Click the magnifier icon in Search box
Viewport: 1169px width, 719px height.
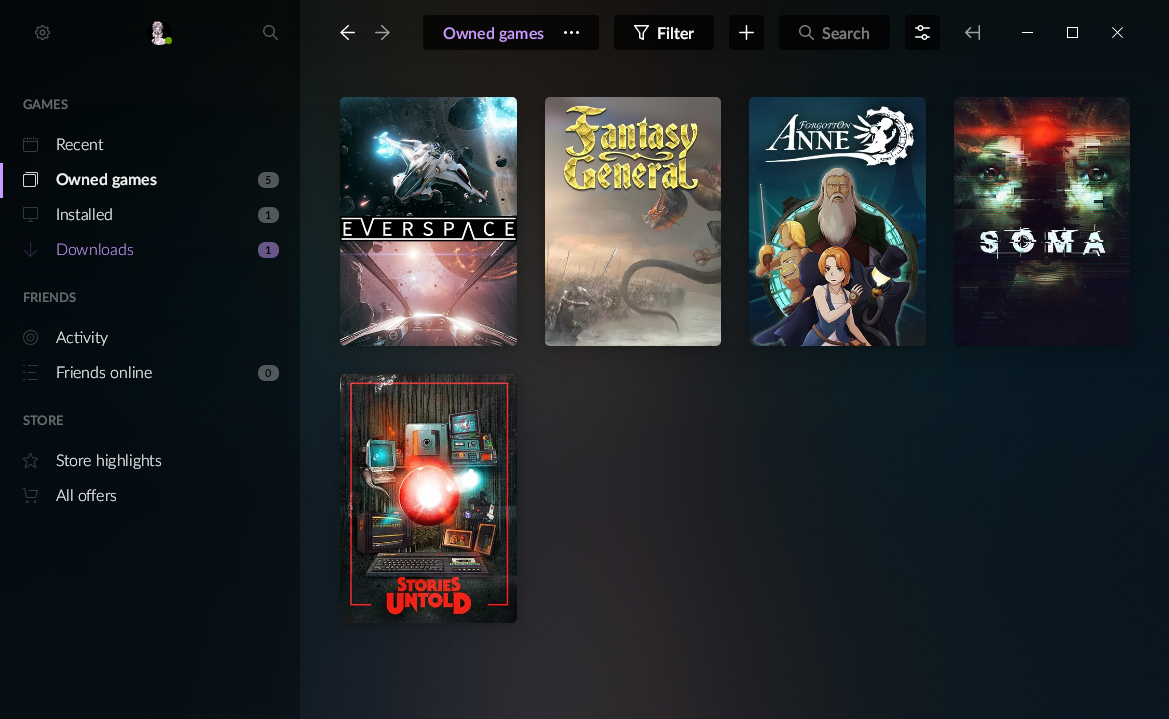806,33
